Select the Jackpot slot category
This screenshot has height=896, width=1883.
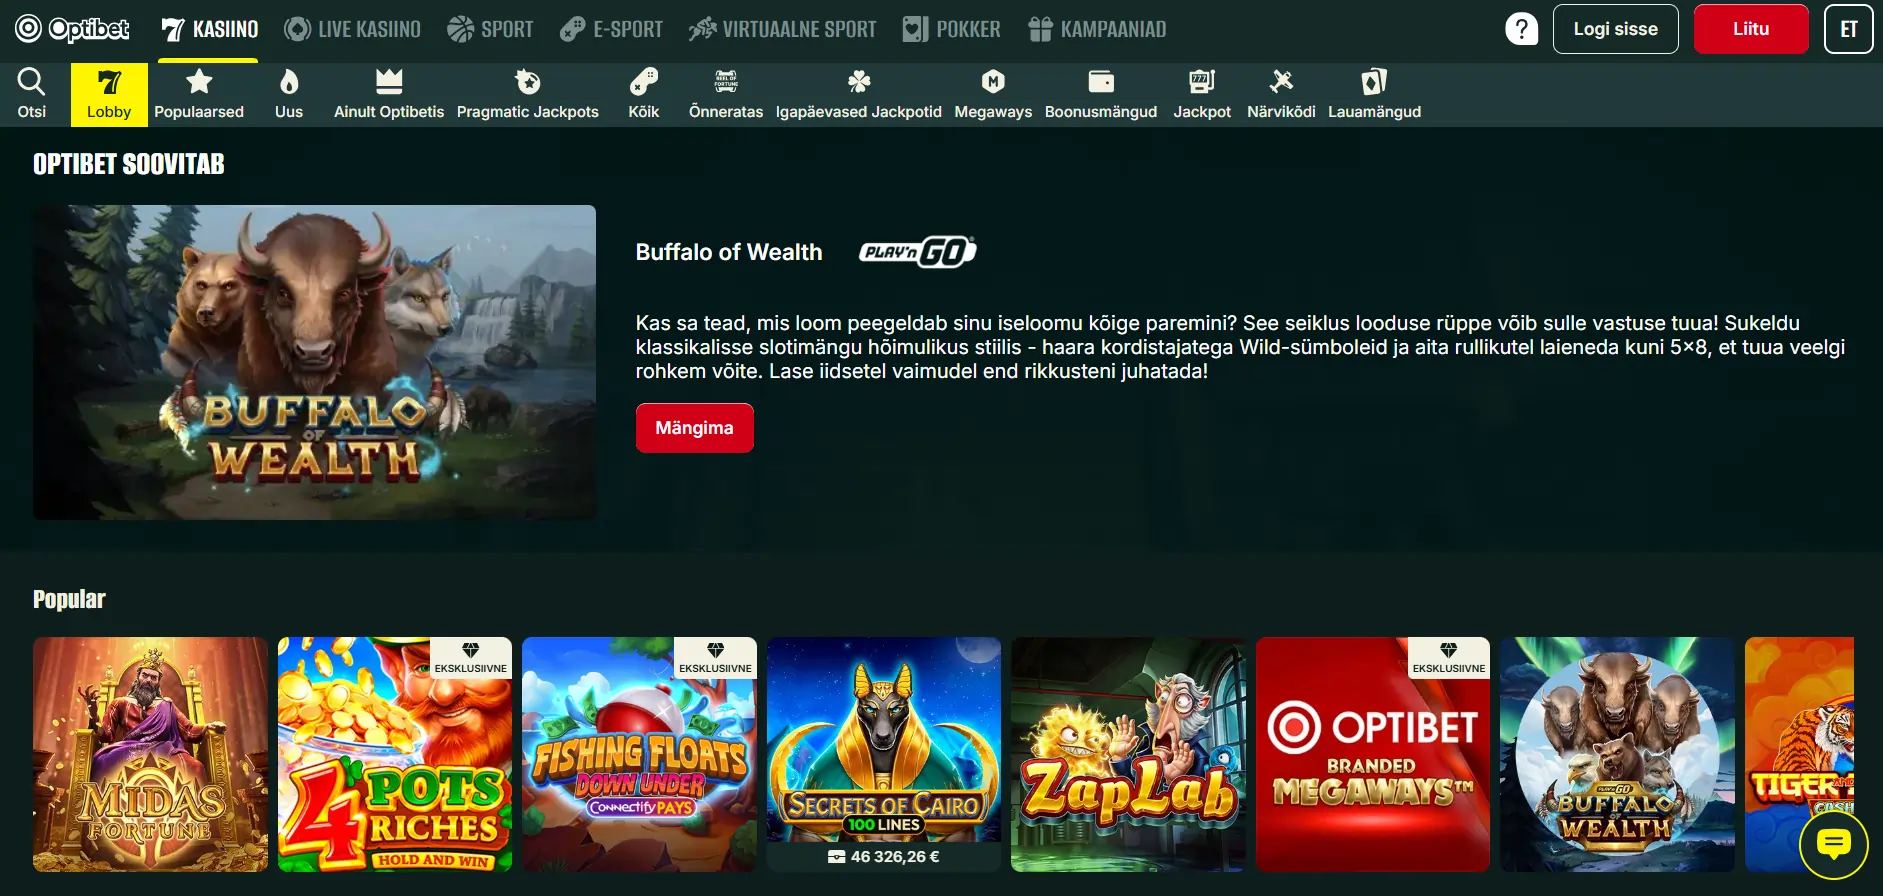1202,94
